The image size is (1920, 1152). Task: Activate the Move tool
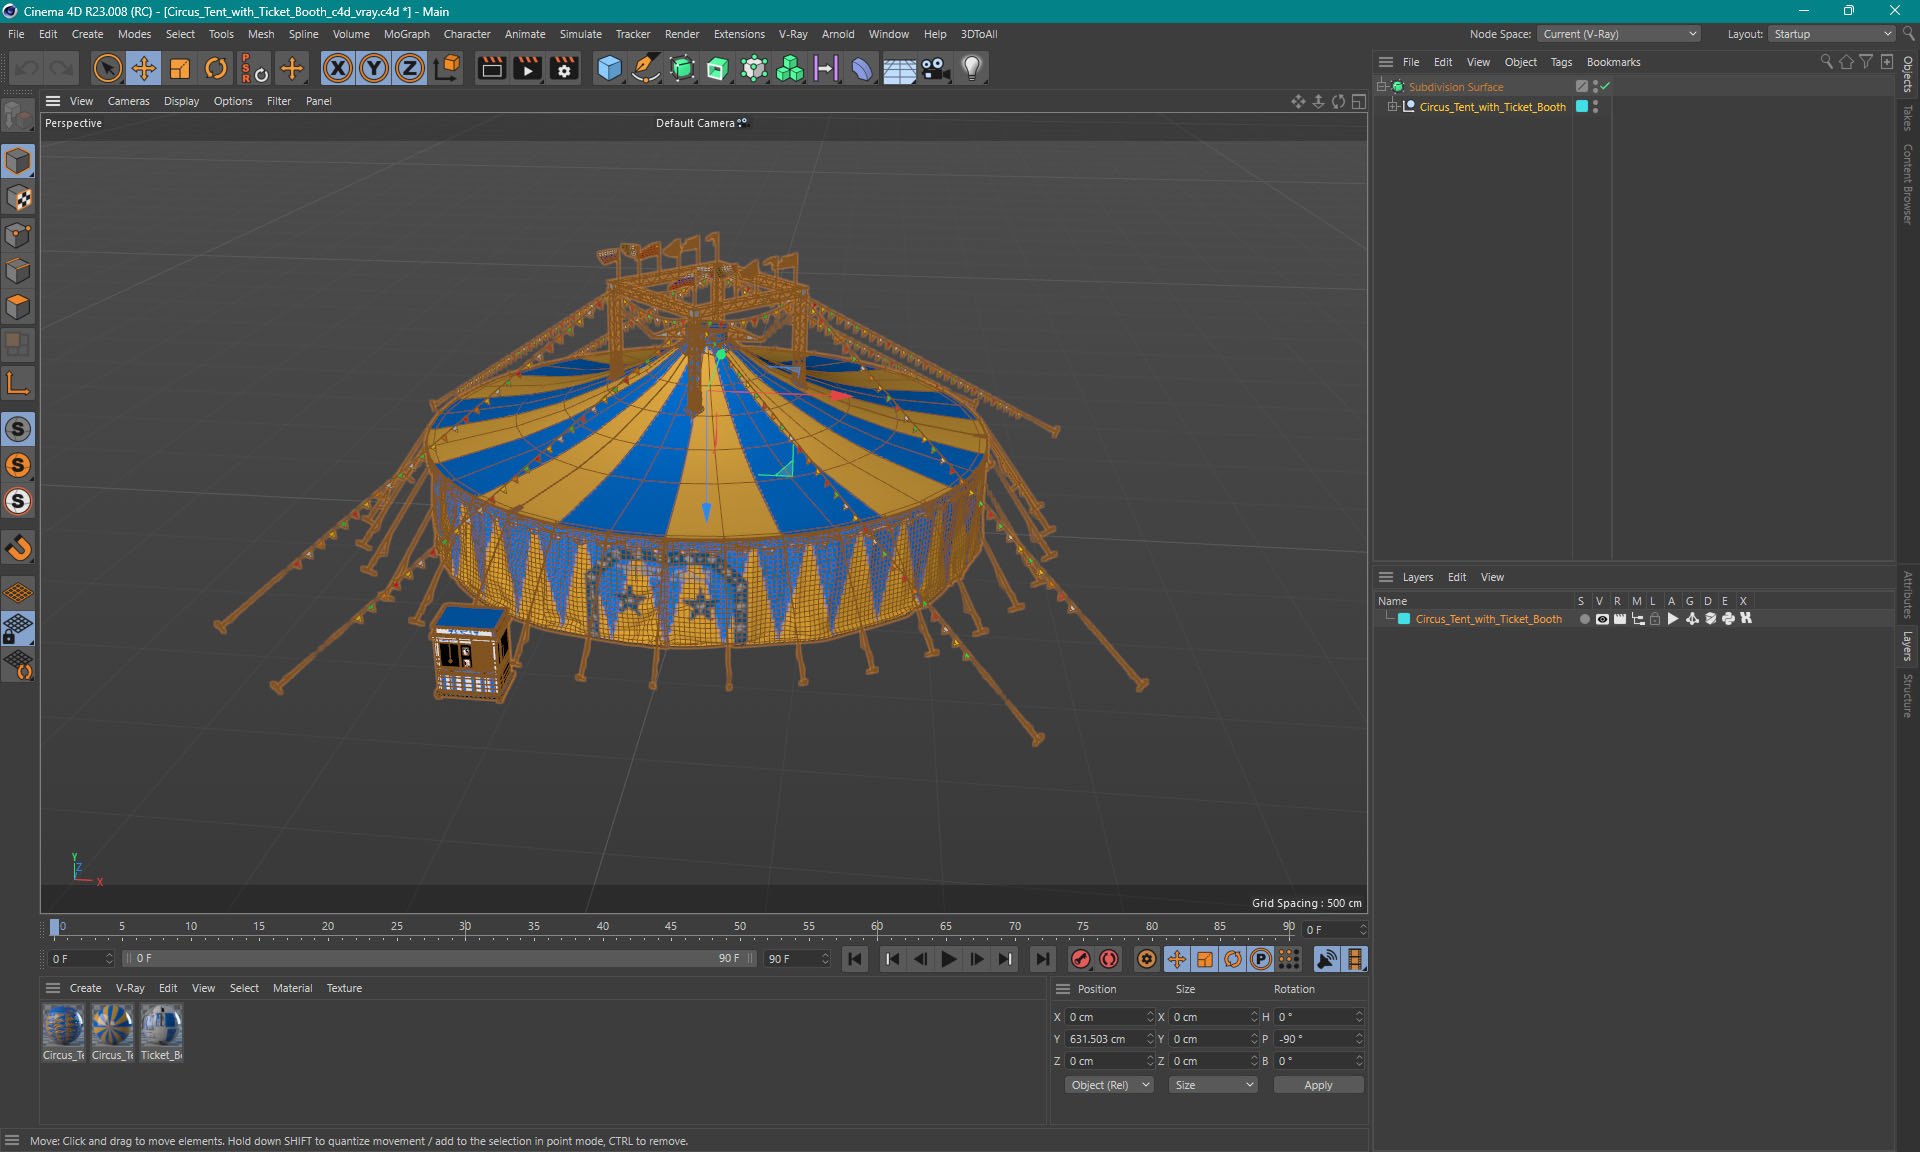click(x=144, y=68)
